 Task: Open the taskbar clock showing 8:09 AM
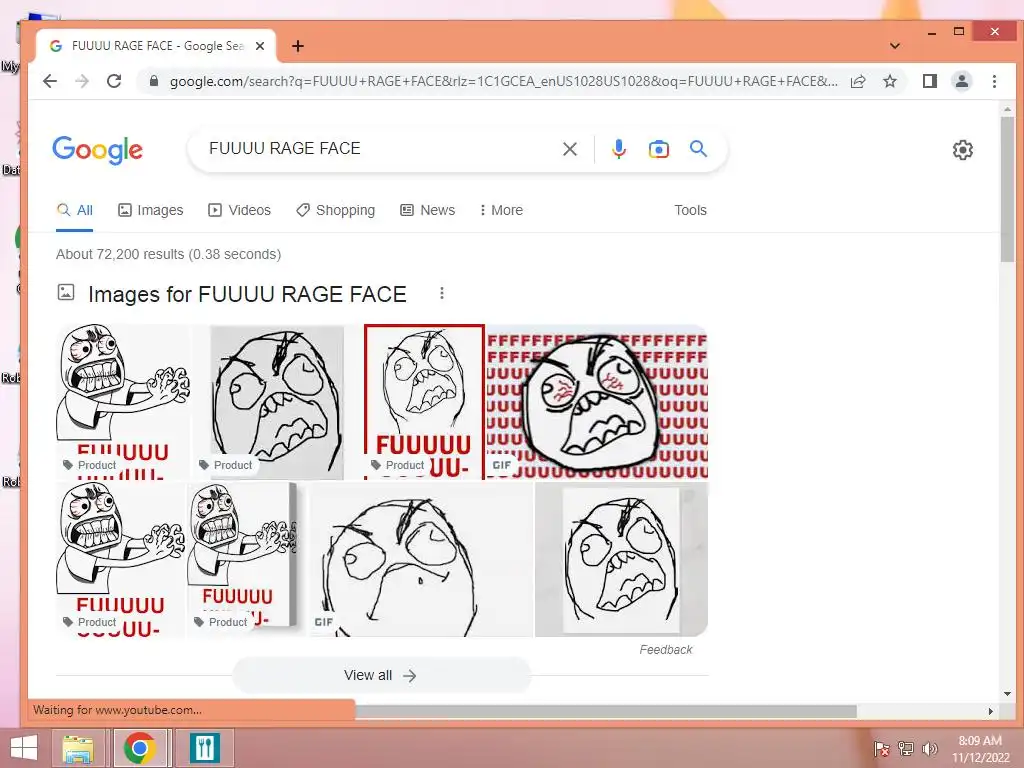[x=980, y=748]
